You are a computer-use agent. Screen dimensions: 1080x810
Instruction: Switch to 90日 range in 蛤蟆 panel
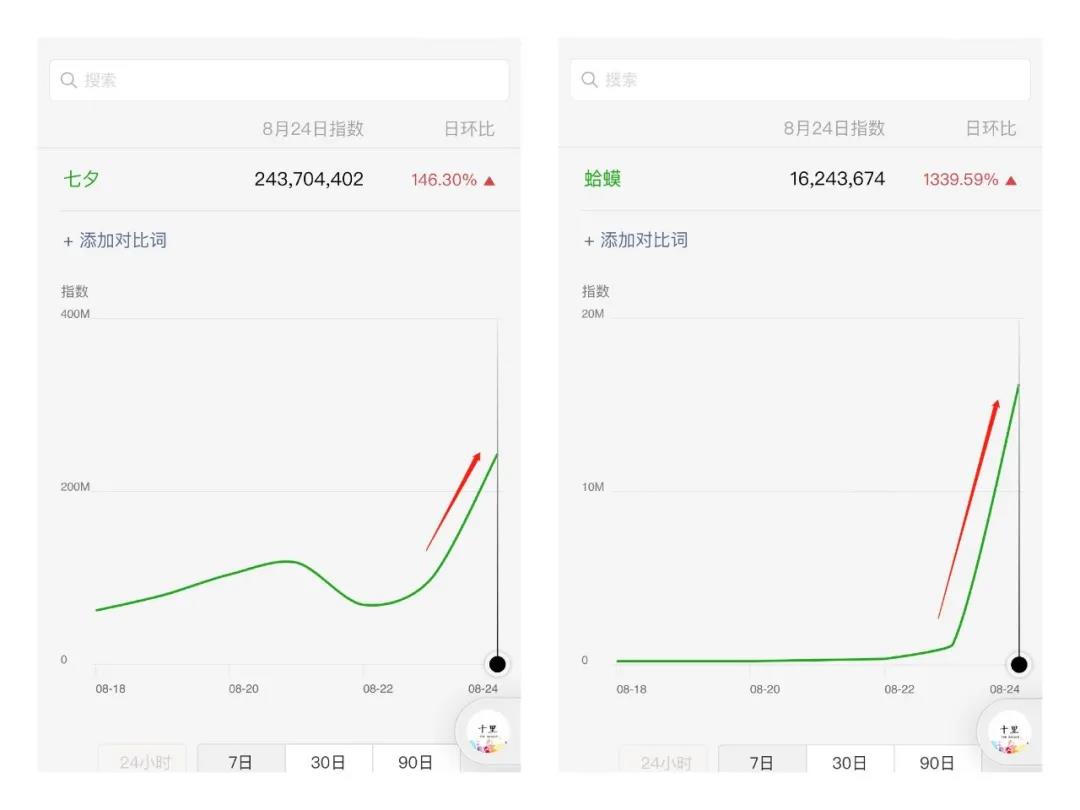pos(937,762)
